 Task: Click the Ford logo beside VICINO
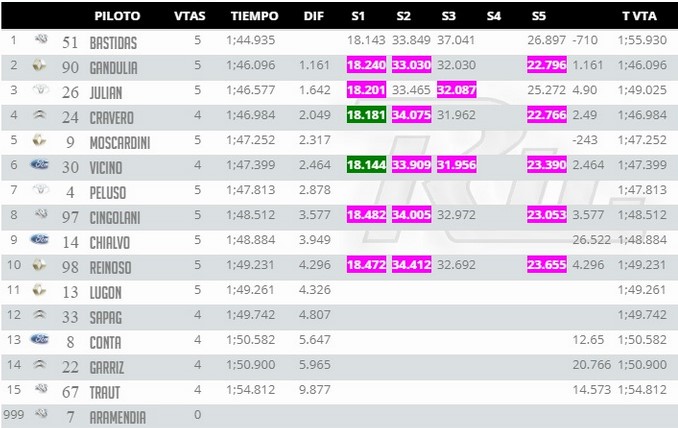click(x=39, y=165)
